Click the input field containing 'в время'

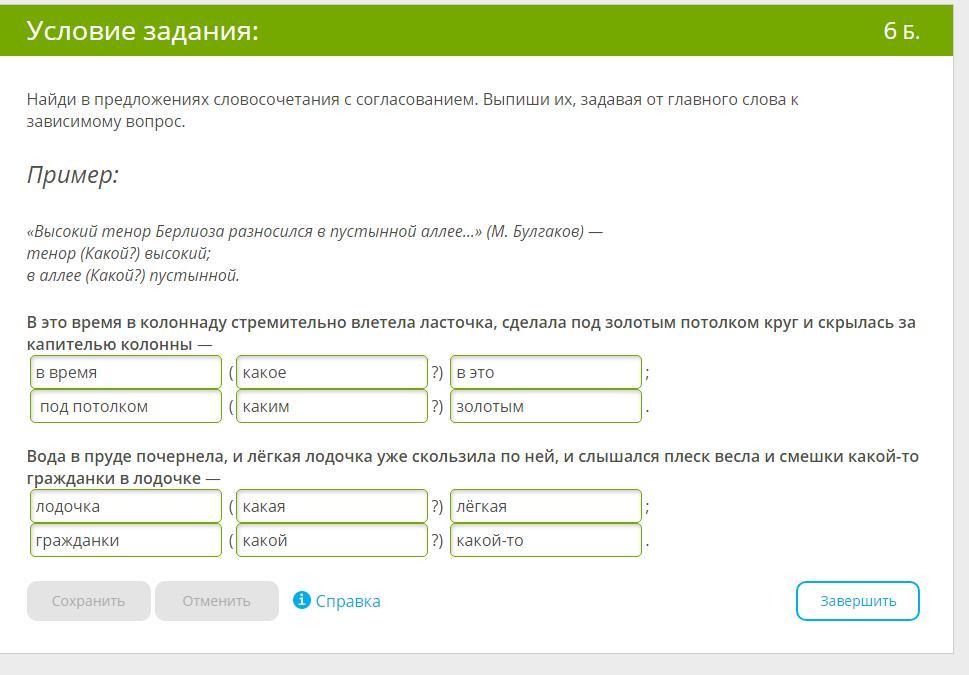125,372
